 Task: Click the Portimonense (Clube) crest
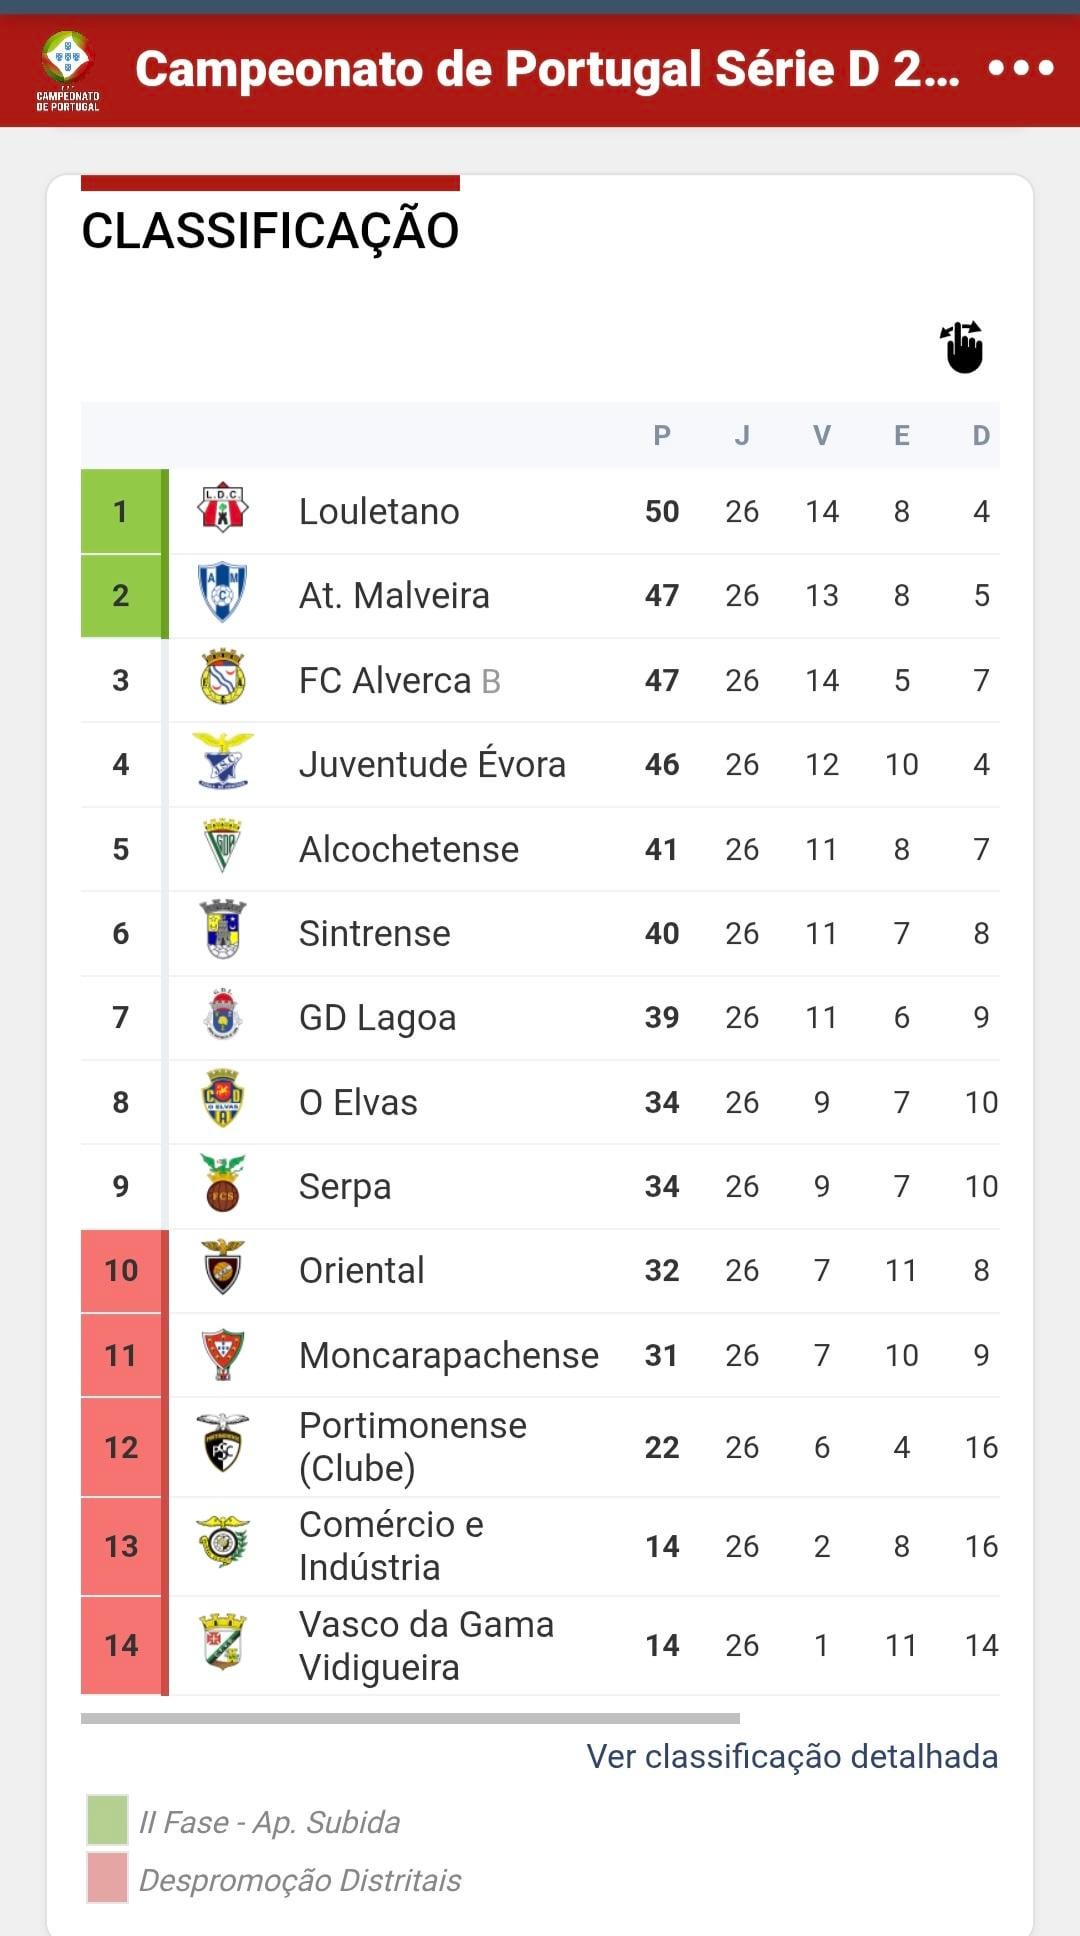222,1444
